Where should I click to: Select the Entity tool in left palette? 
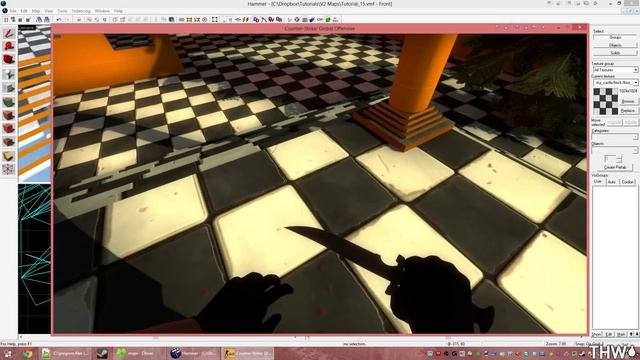point(9,74)
